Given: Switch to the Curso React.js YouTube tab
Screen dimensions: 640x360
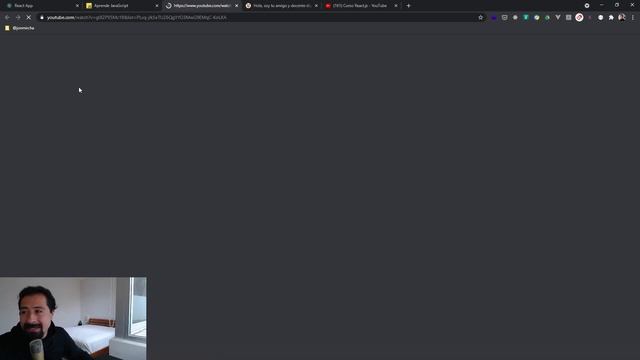Looking at the screenshot, I should 361,6.
